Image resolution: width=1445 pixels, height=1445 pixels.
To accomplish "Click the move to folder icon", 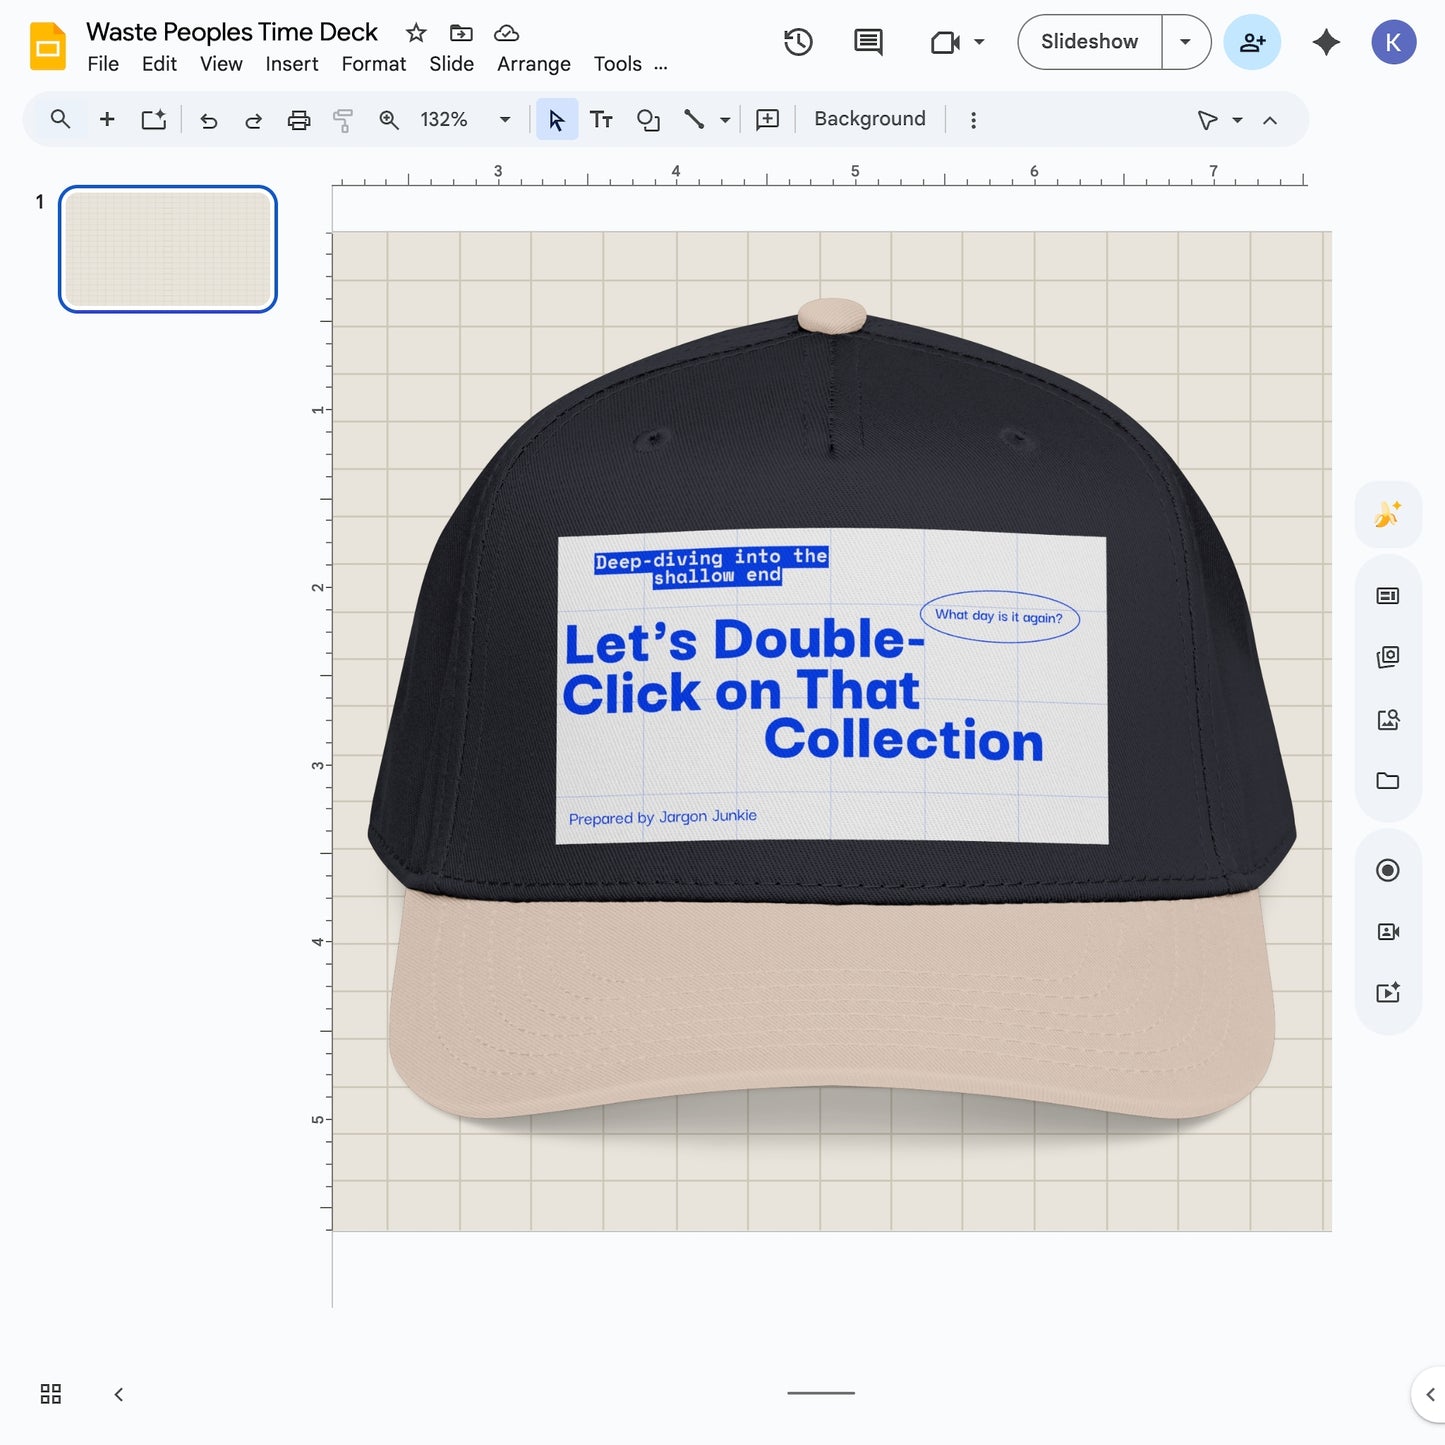I will point(461,33).
